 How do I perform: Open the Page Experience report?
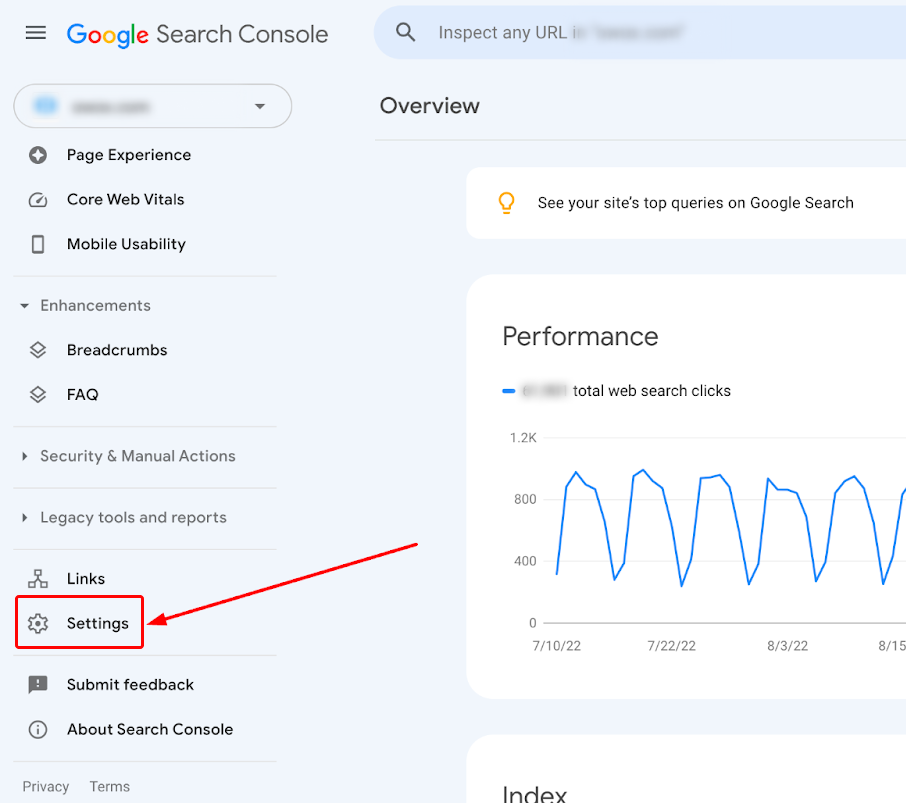(x=129, y=155)
